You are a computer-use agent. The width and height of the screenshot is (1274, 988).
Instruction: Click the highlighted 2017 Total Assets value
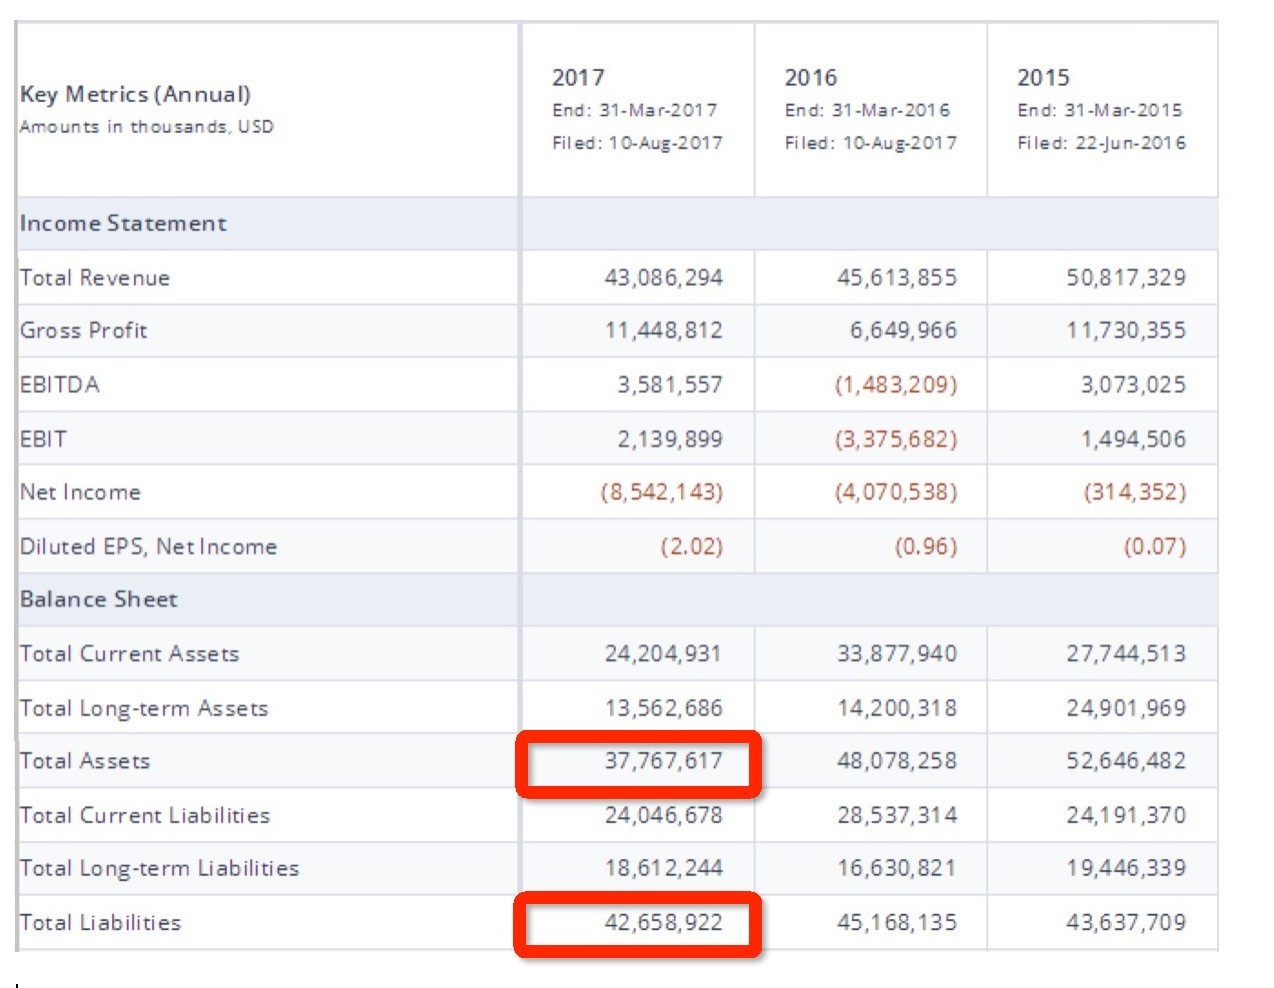pyautogui.click(x=663, y=761)
